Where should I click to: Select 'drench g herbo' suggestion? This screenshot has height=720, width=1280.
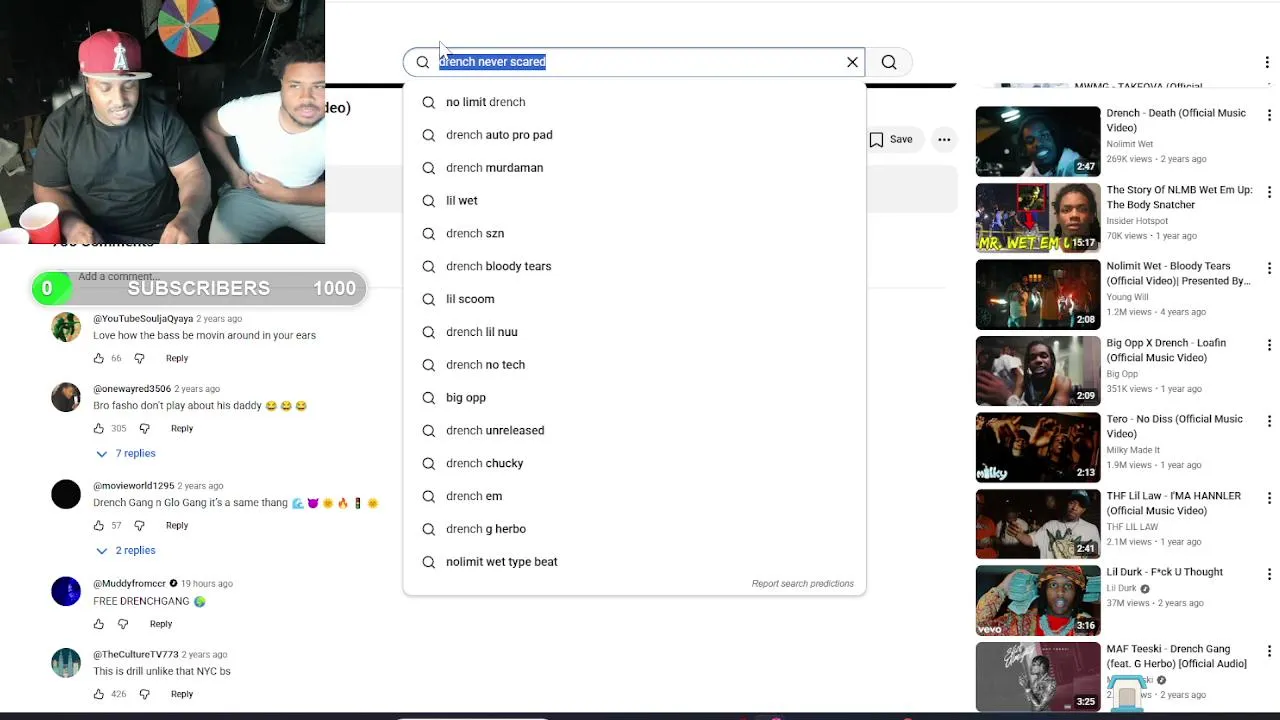click(634, 529)
